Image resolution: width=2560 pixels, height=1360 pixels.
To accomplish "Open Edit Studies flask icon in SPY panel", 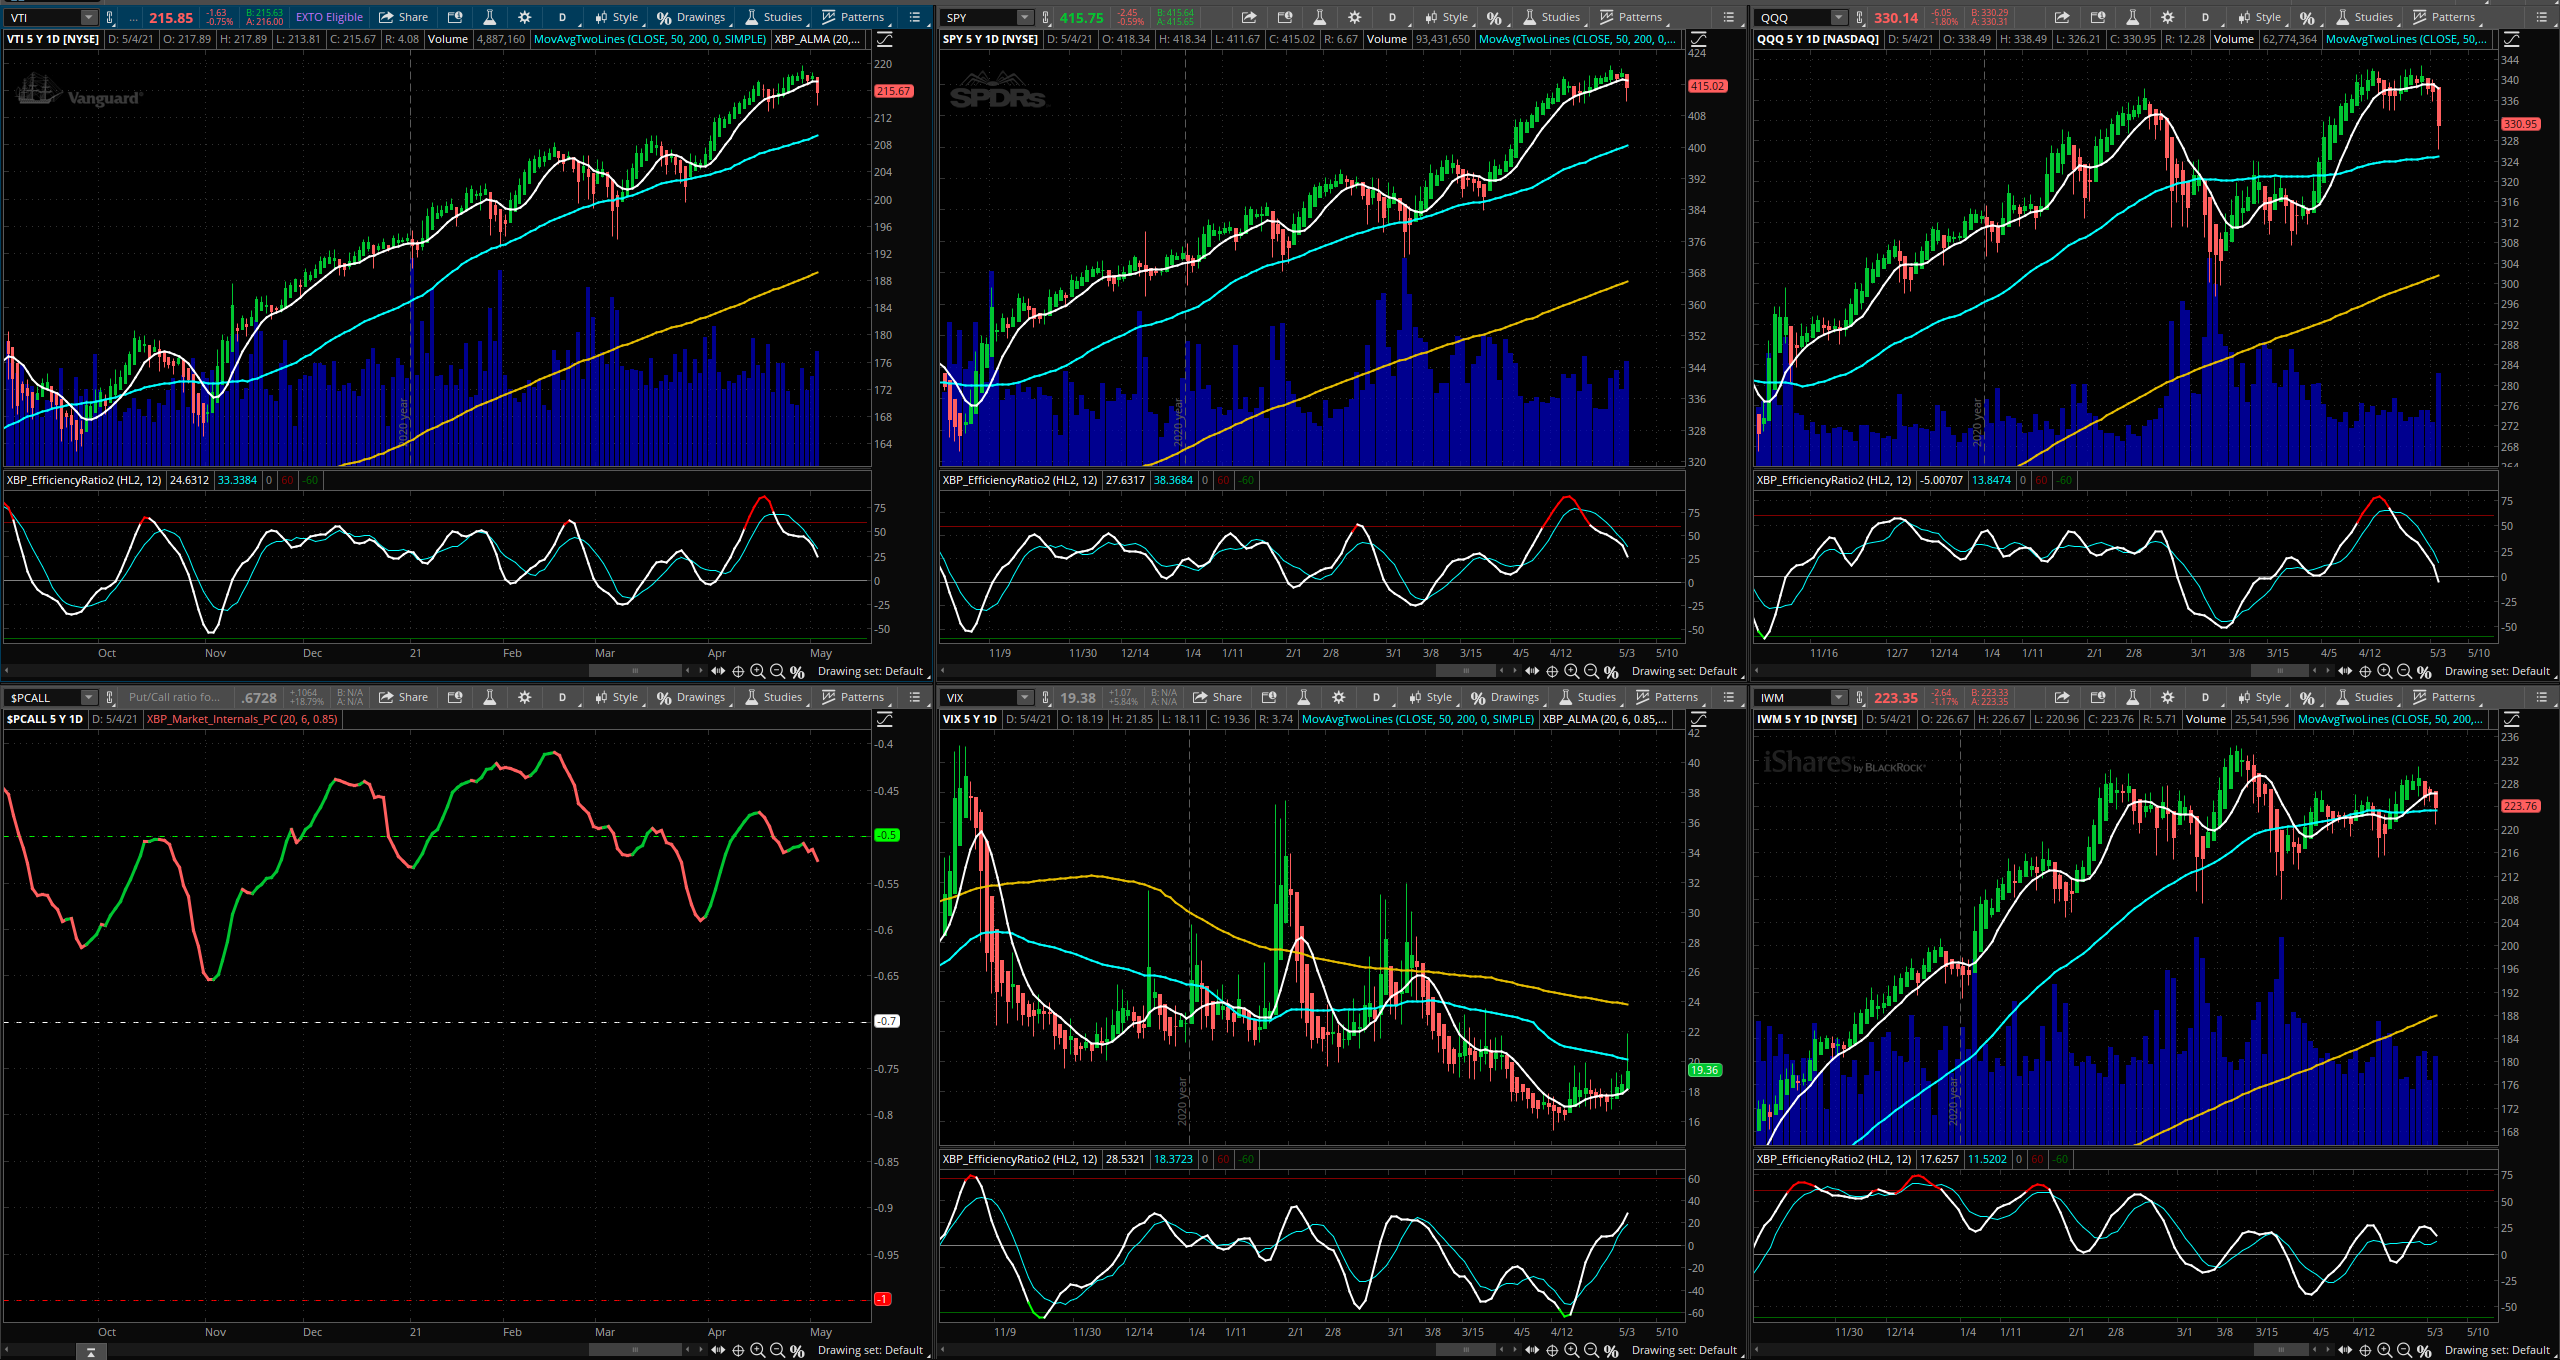I will pos(1319,17).
